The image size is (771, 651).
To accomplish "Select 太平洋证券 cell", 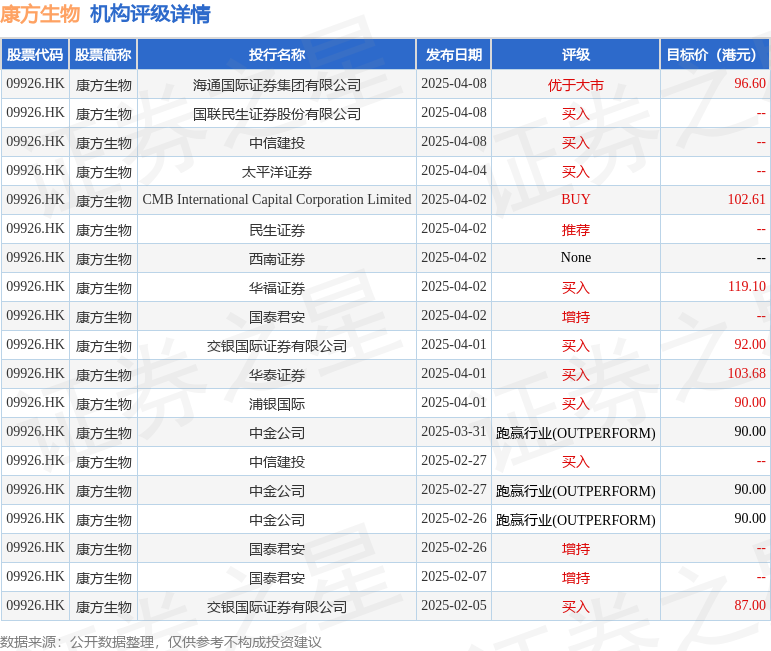I will click(x=277, y=172).
